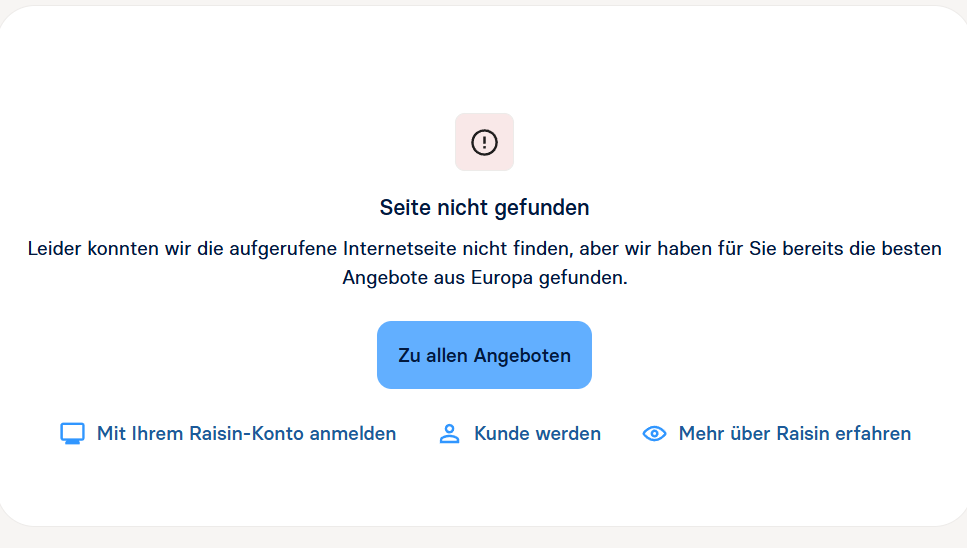This screenshot has height=548, width=967.
Task: Click the eye icon before Mehr über Raisin
Action: point(654,433)
